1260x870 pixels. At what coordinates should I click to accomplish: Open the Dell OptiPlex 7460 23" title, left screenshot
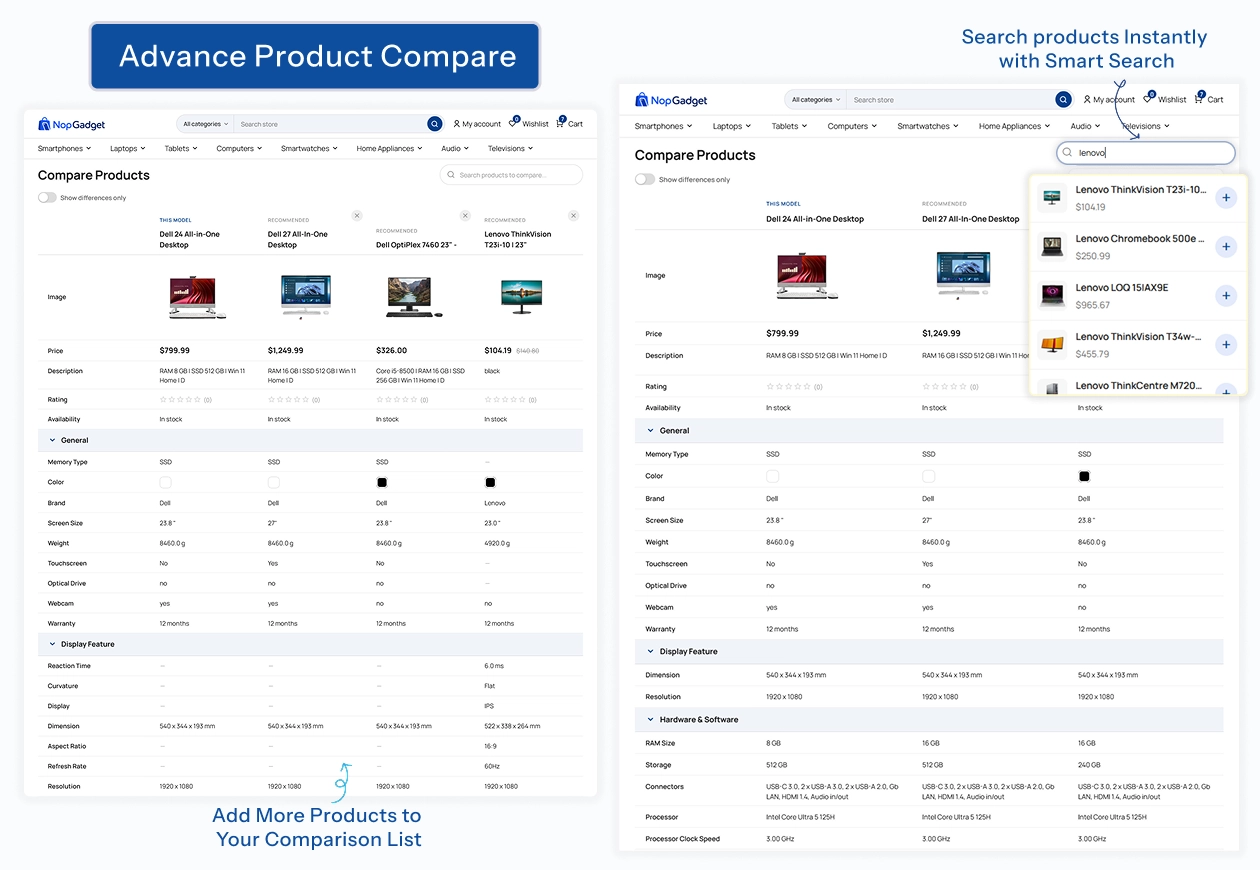pos(417,244)
